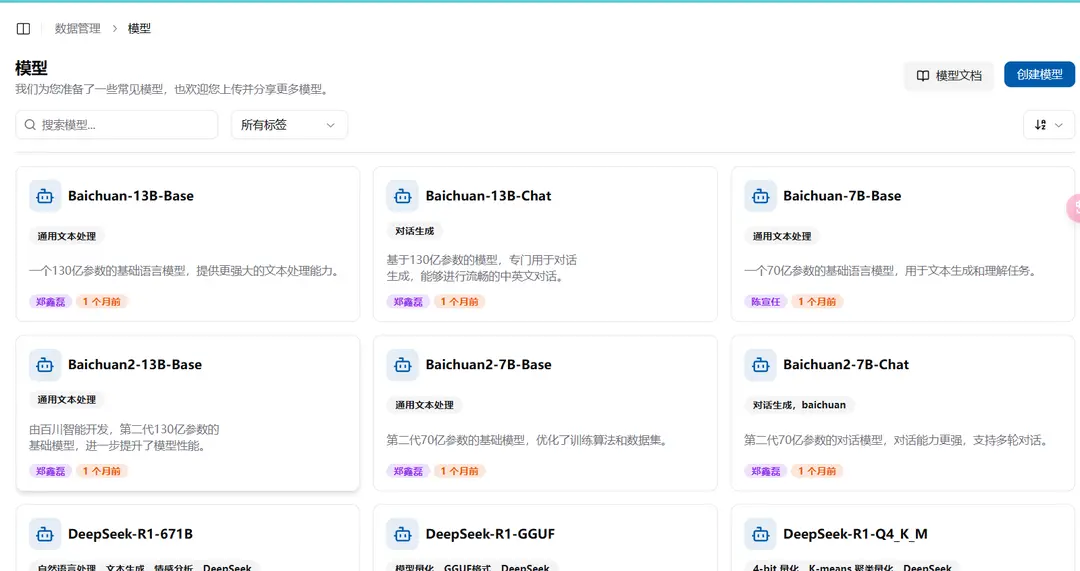Go to 数据管理 breadcrumb
Image resolution: width=1080 pixels, height=571 pixels.
point(78,28)
